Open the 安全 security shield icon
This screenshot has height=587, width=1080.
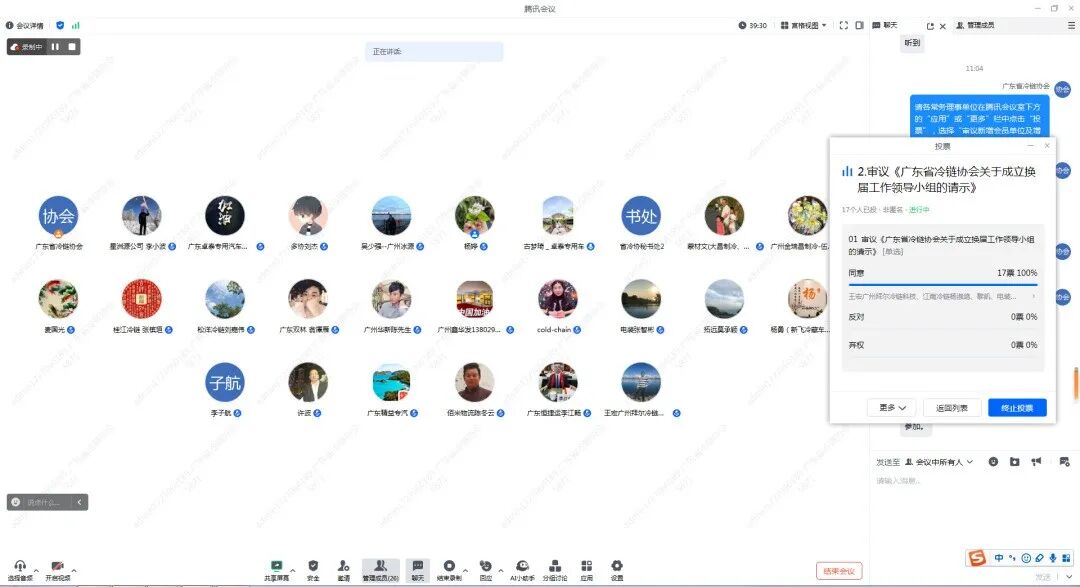coord(313,570)
